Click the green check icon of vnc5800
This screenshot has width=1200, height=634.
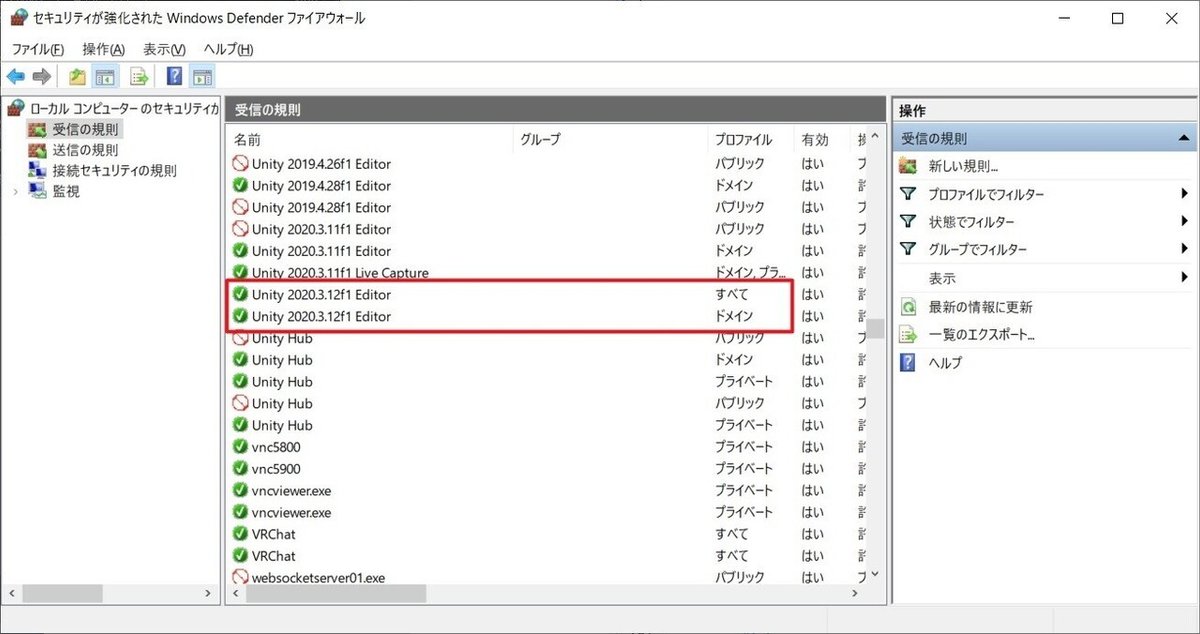pyautogui.click(x=240, y=447)
